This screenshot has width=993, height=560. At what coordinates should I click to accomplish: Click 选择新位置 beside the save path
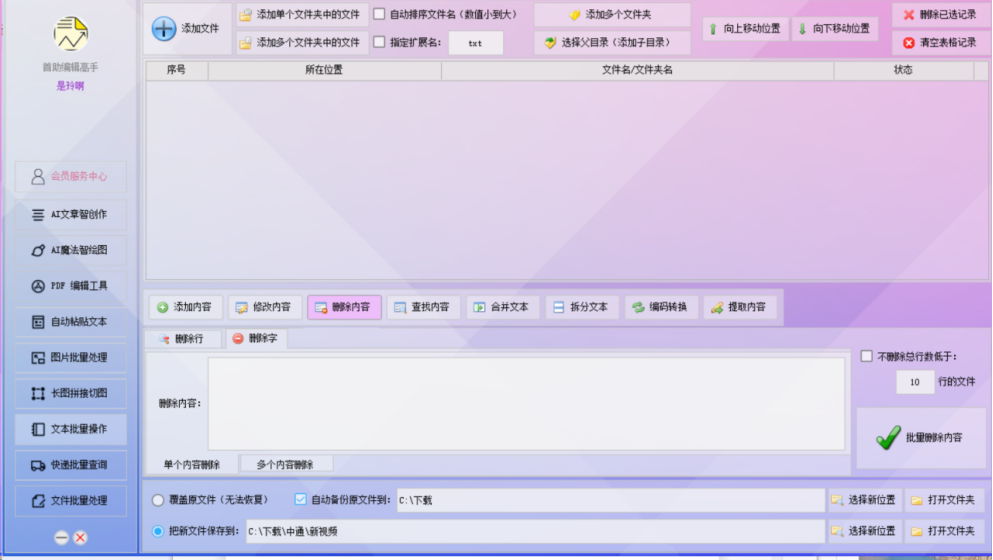pos(865,531)
